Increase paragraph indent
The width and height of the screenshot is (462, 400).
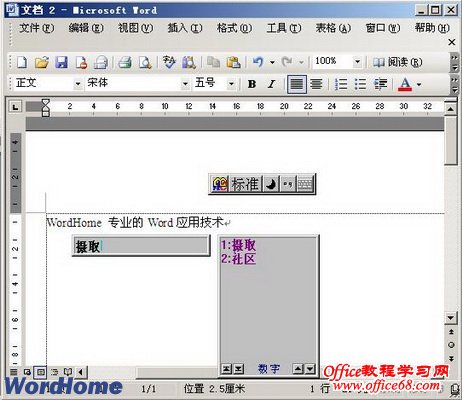coord(380,84)
